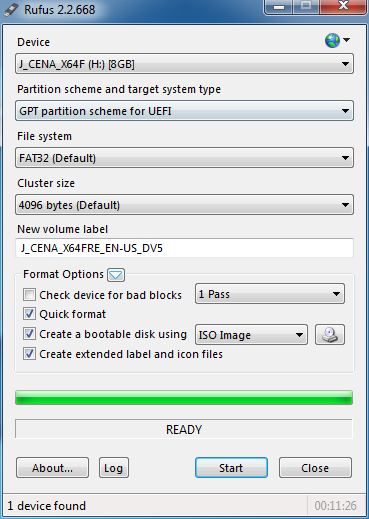
Task: Expand the Cluster size dropdown
Action: (x=184, y=205)
